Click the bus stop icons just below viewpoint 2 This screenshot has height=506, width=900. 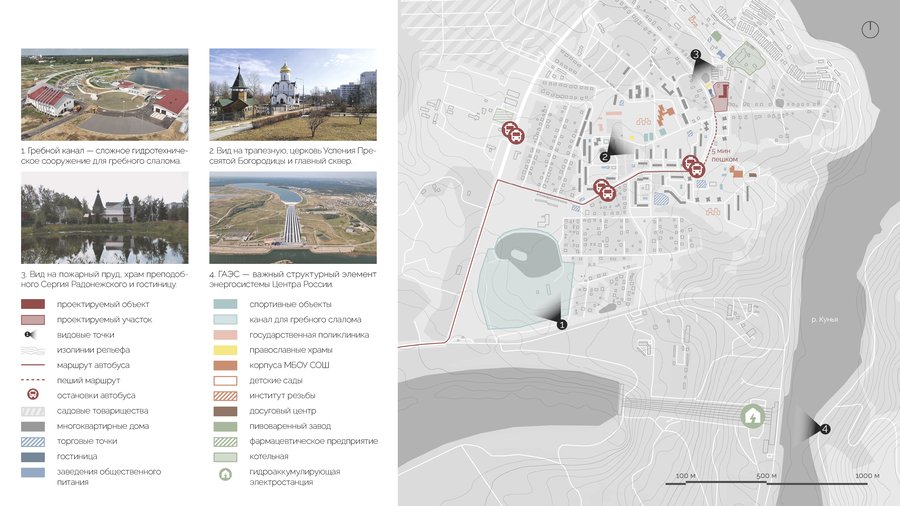coord(604,190)
